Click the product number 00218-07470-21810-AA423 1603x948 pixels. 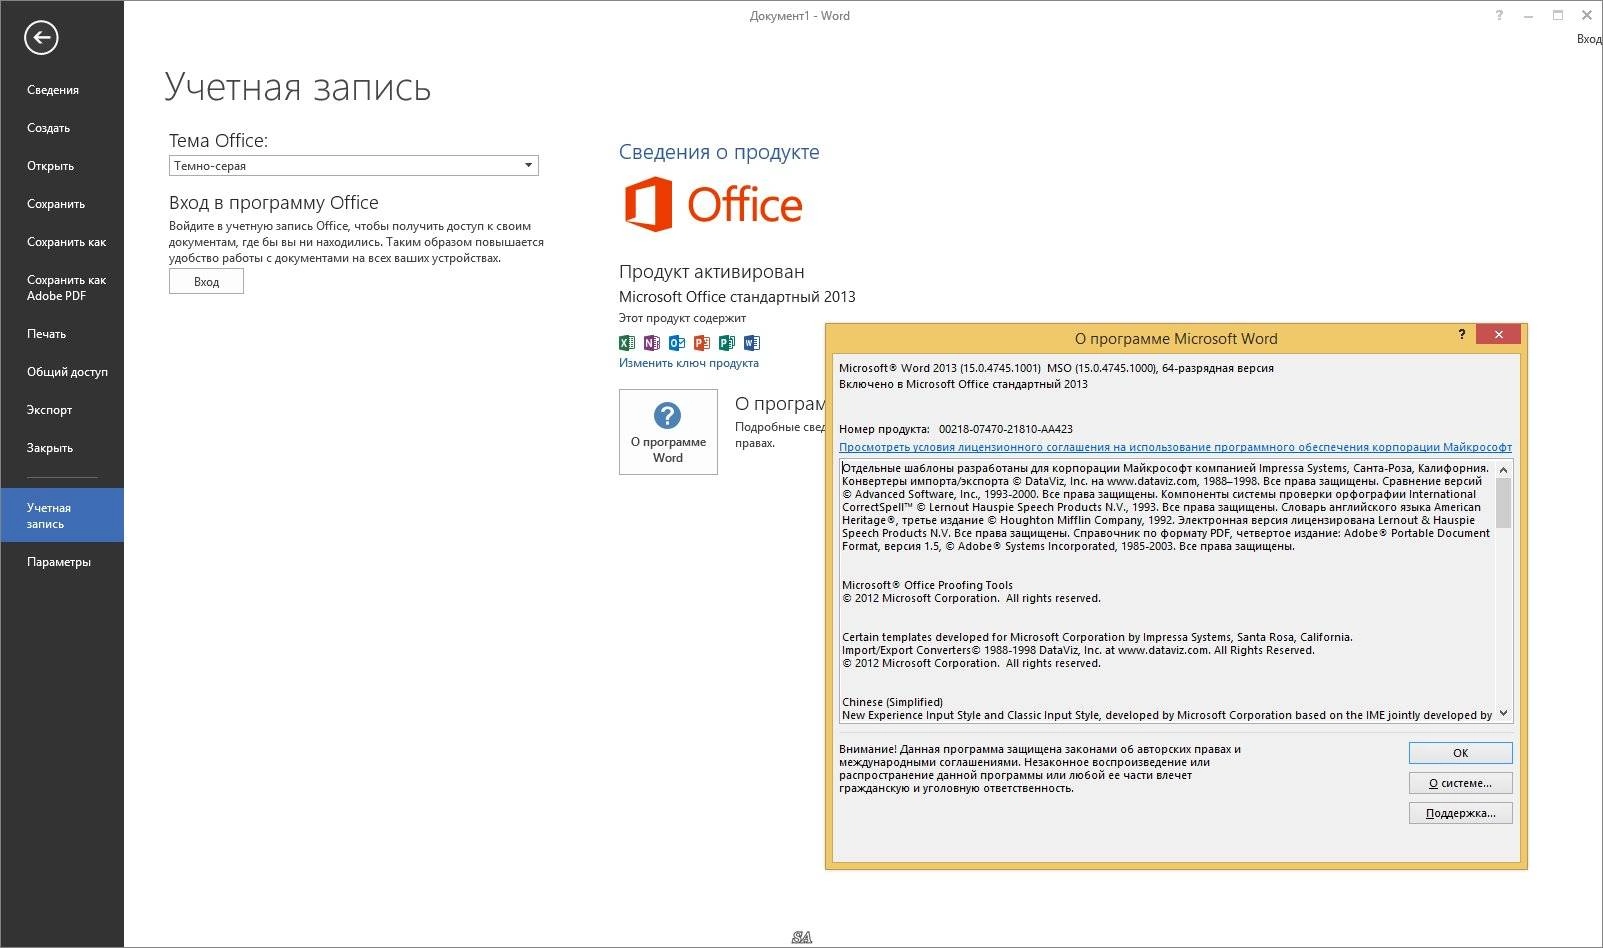[1005, 429]
